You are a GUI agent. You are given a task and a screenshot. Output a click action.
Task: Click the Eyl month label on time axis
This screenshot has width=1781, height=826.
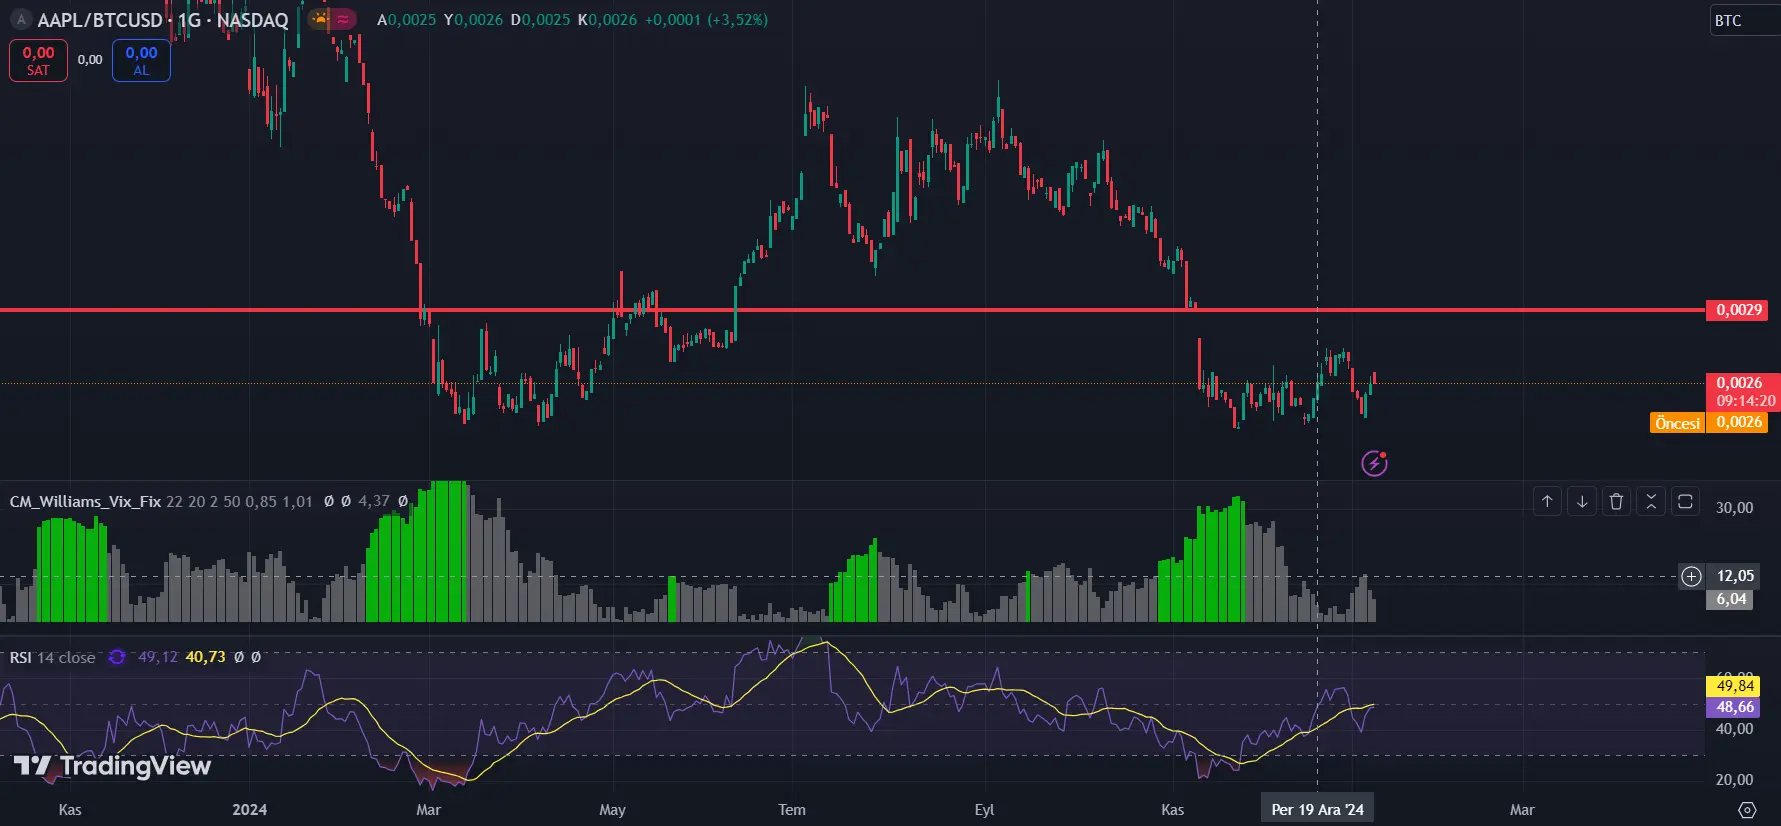click(x=984, y=810)
